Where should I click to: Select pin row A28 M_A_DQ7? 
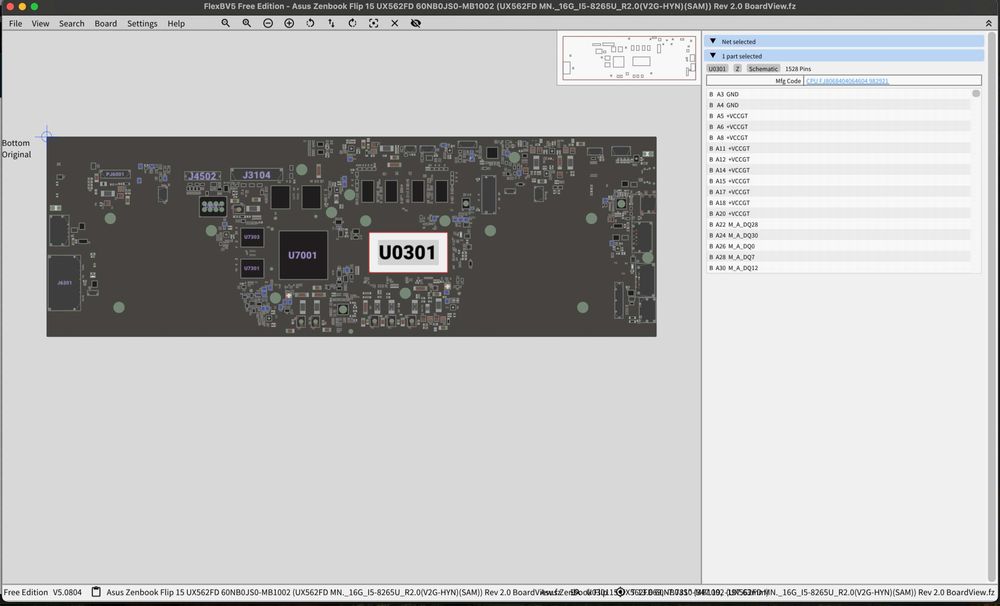[x=839, y=256]
